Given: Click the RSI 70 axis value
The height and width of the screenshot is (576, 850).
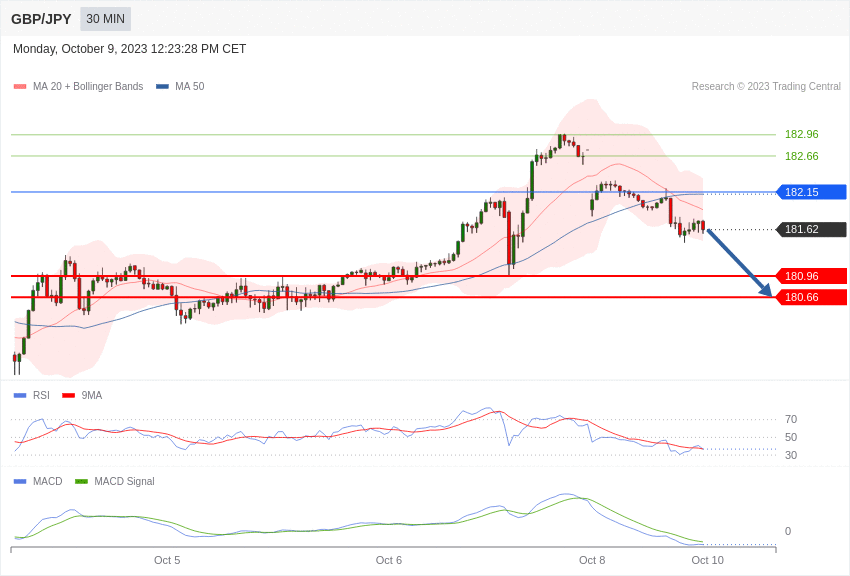Looking at the screenshot, I should tap(791, 419).
